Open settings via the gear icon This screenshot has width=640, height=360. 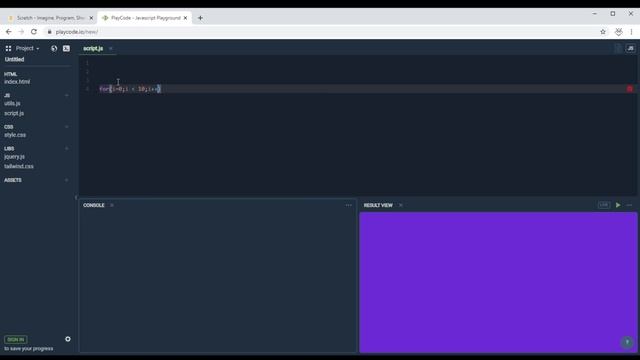[x=68, y=339]
